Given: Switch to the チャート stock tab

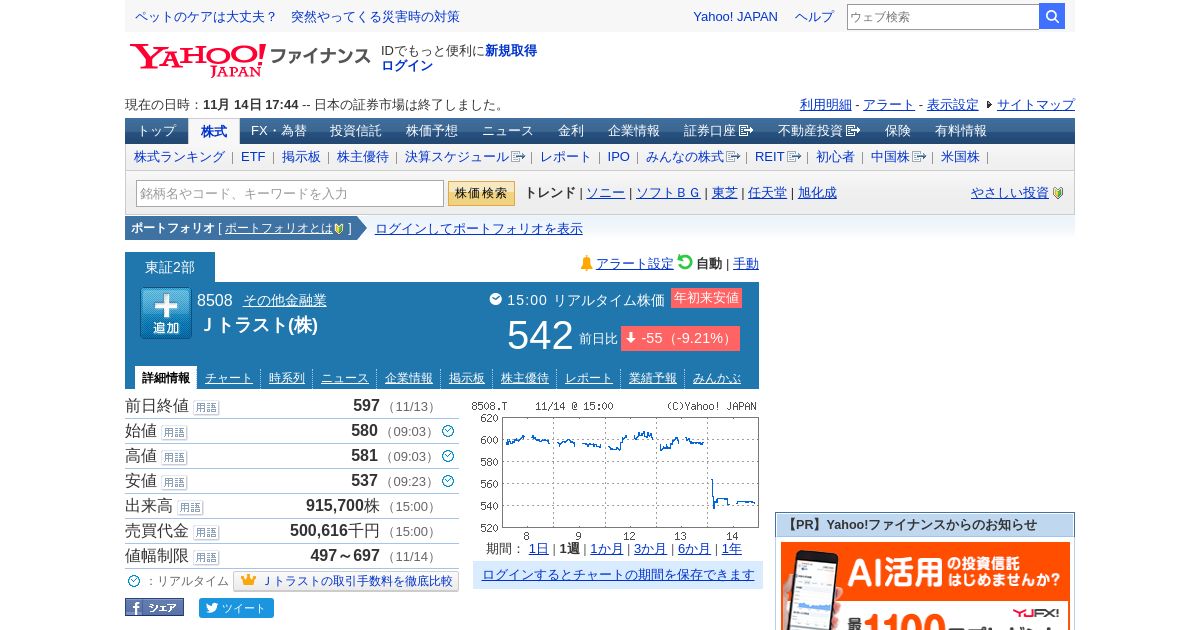Looking at the screenshot, I should point(229,378).
